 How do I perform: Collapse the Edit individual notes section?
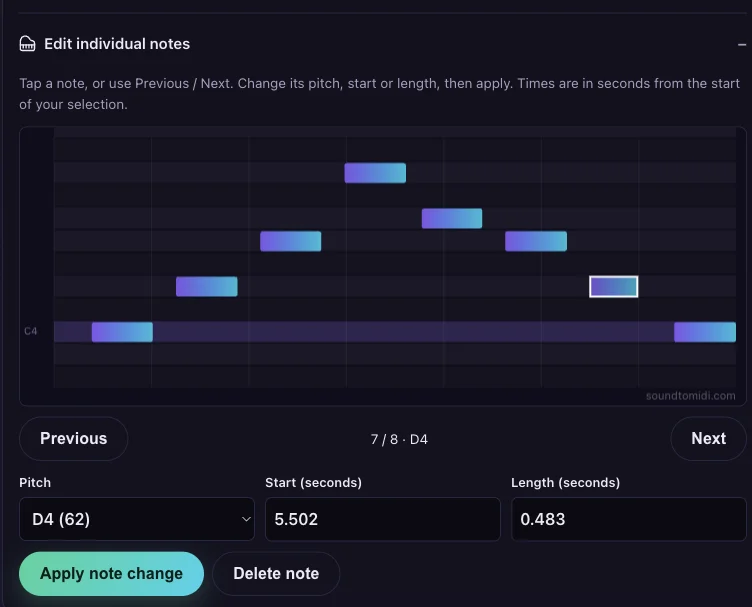[741, 45]
